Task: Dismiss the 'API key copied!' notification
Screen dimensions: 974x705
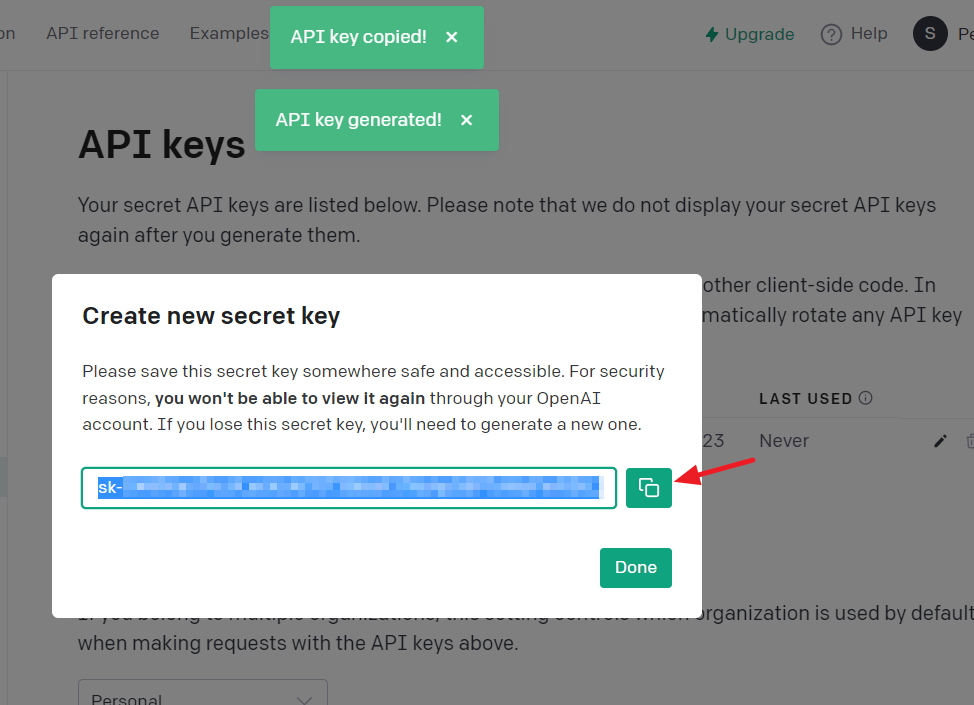Action: coord(451,36)
